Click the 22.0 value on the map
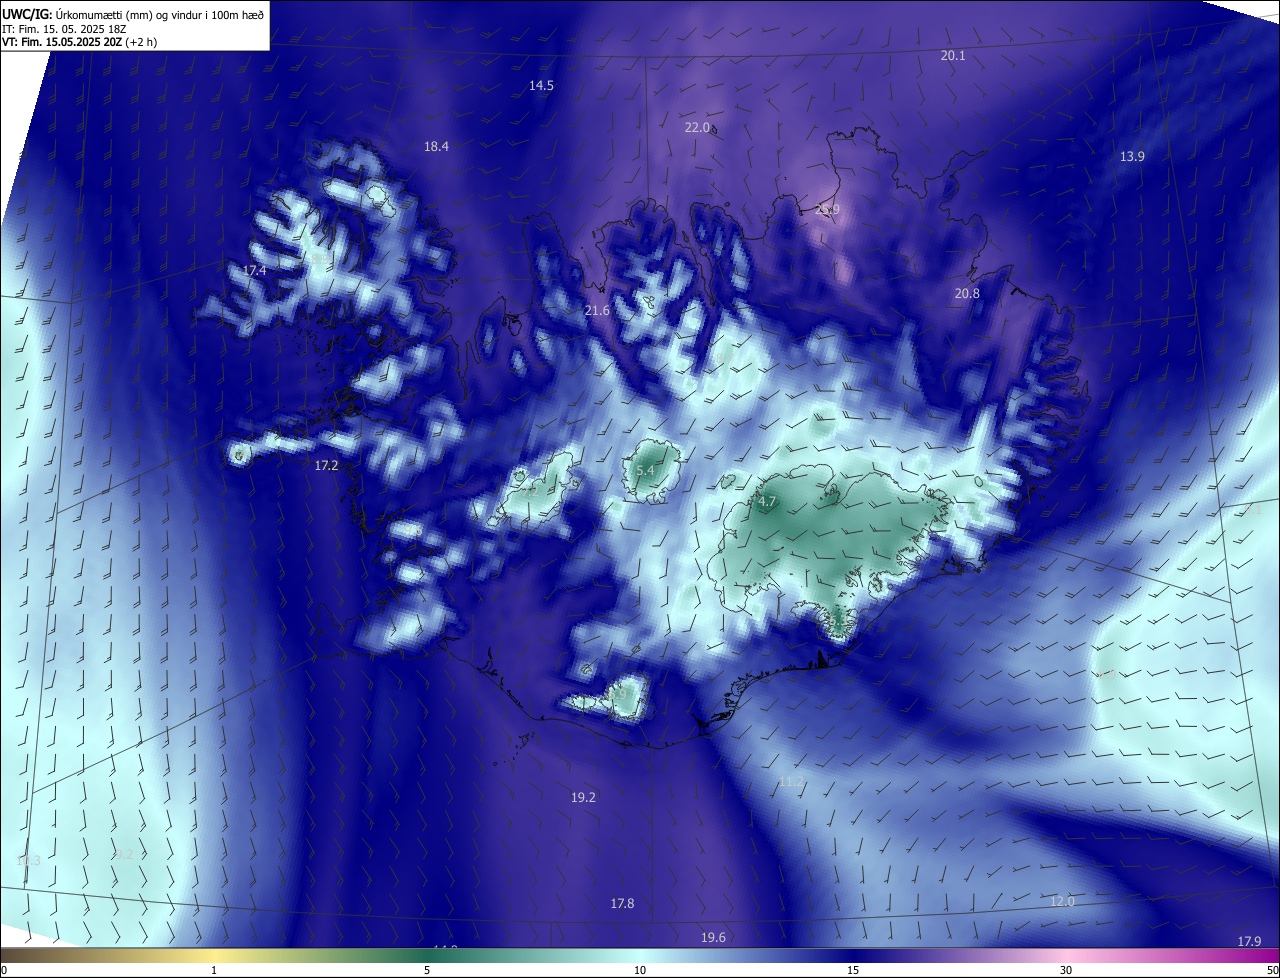Screen dimensions: 1280x978 click(x=697, y=128)
